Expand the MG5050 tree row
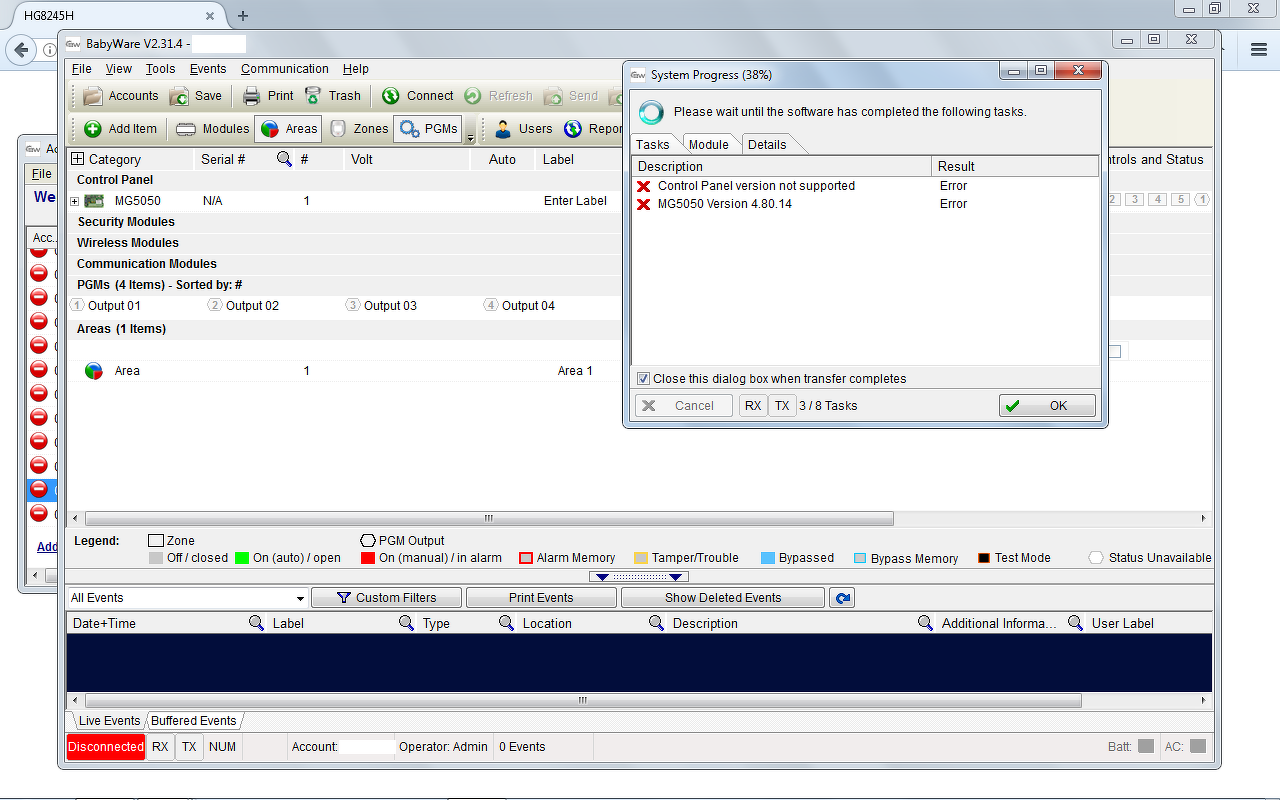This screenshot has height=800, width=1280. coord(74,201)
